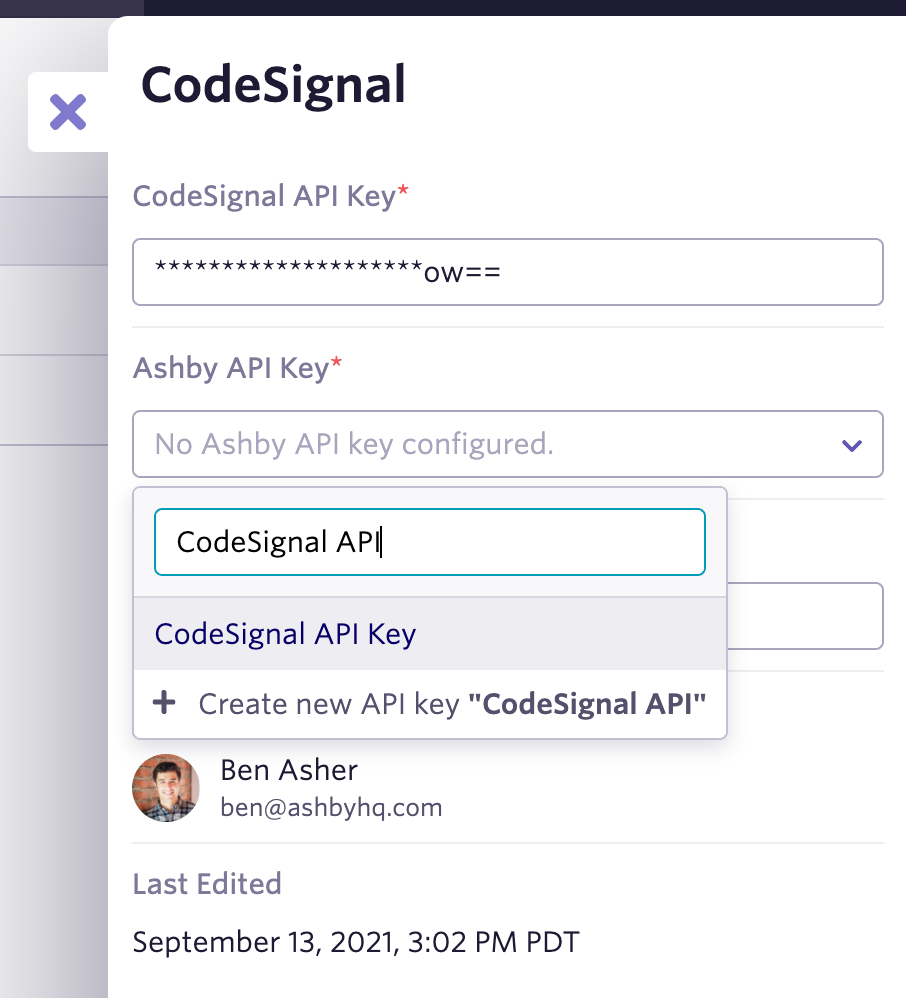
Task: Click the "Last Edited" label
Action: pos(207,884)
